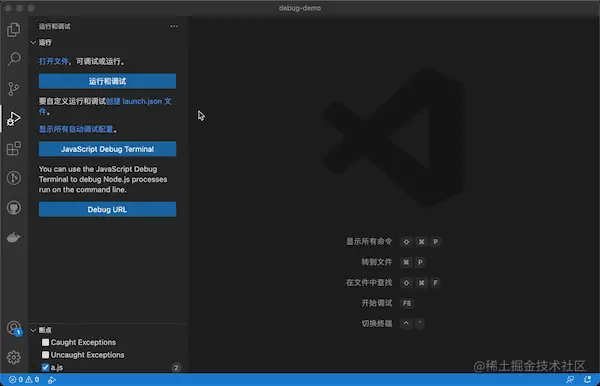Enable Caught Exceptions breakpoint checkbox

coord(46,342)
